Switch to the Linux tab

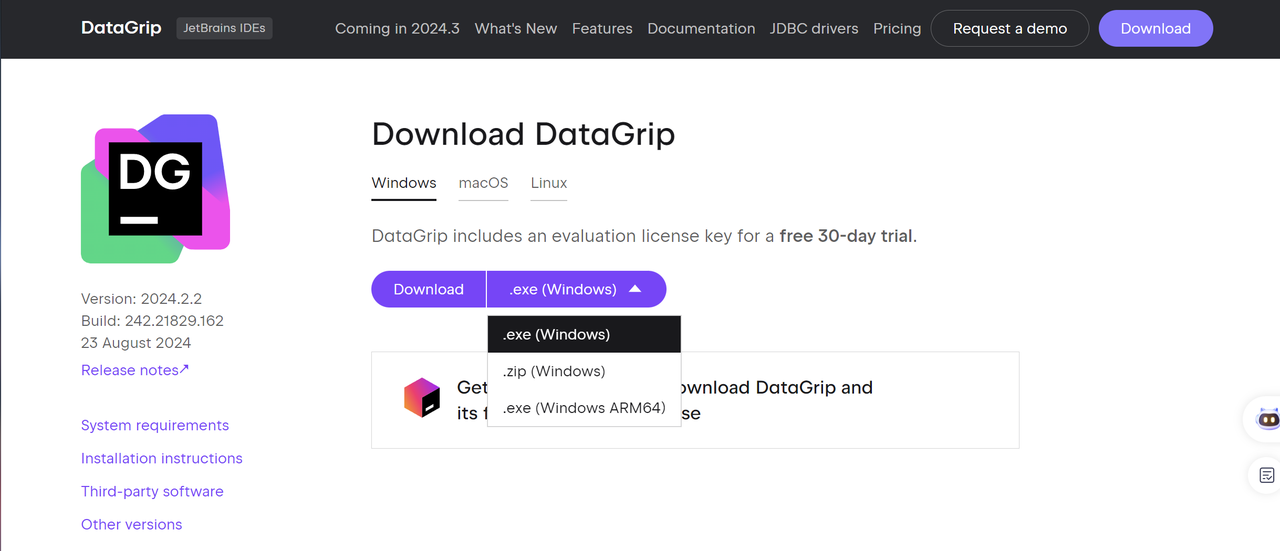point(549,183)
